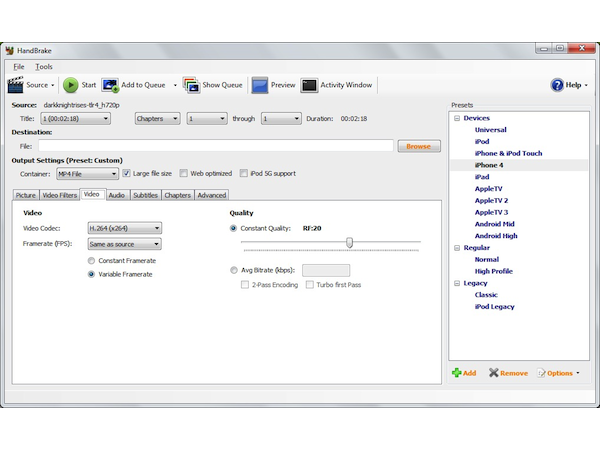
Task: Click the Avg Bitrate input box
Action: click(x=326, y=270)
